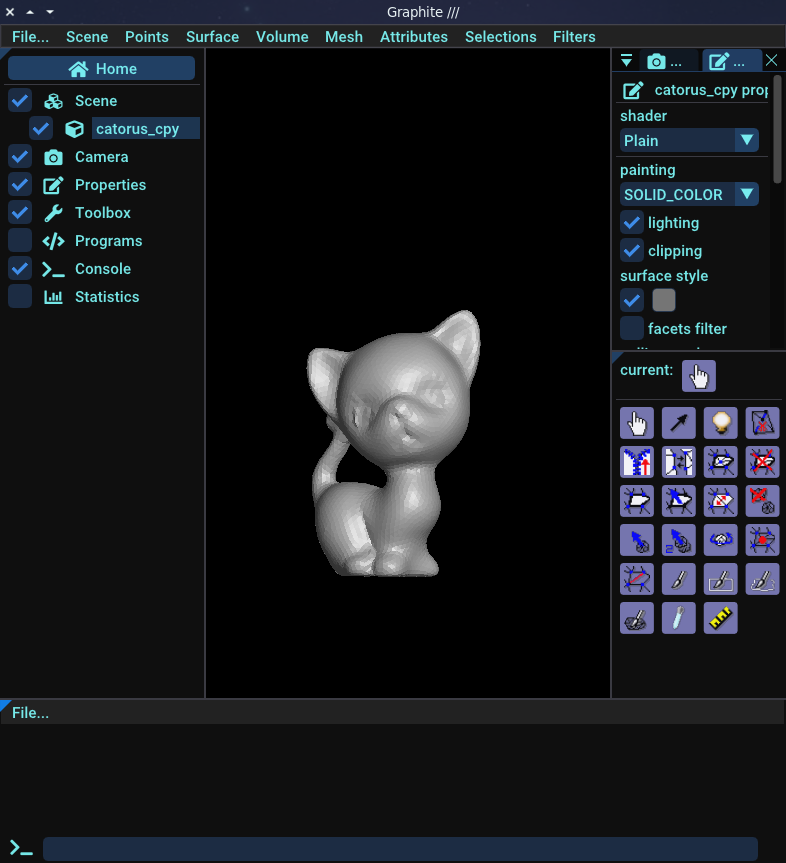
Task: Select the paintbrush on connected component tool
Action: (x=637, y=619)
